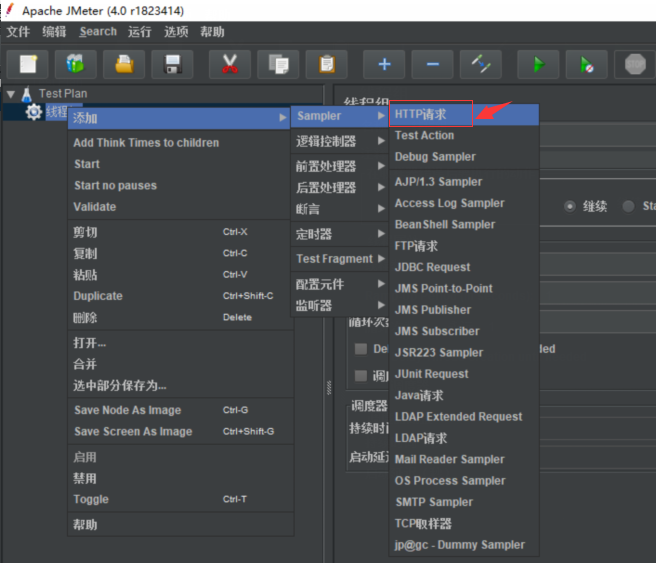Viewport: 656px width, 563px height.
Task: Click the Thread Group gear icon
Action: [34, 112]
